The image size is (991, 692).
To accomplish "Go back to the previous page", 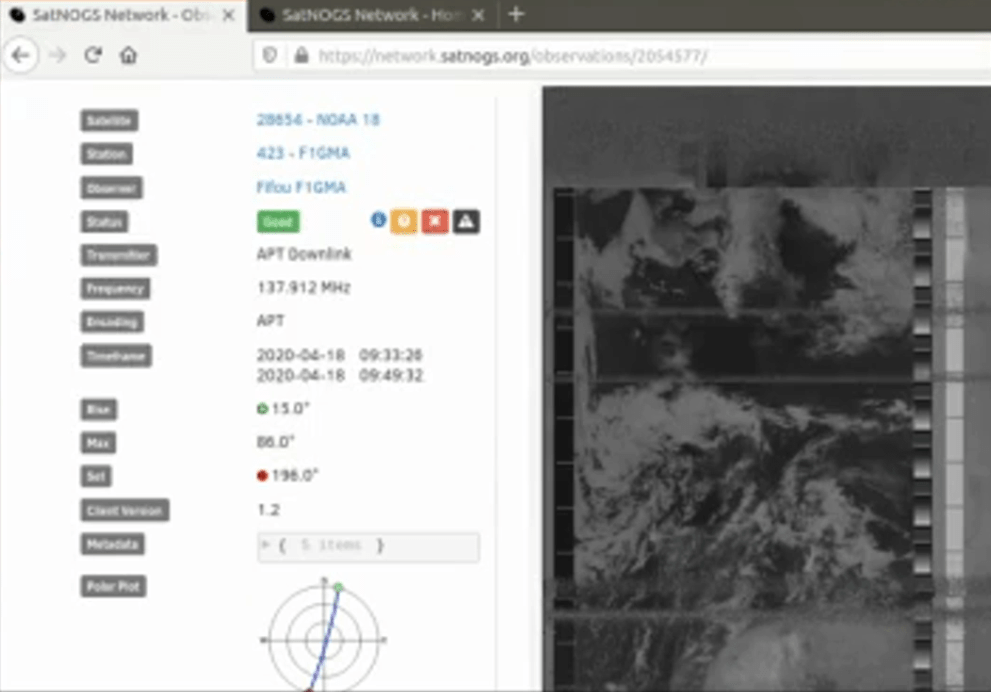I will tap(19, 56).
